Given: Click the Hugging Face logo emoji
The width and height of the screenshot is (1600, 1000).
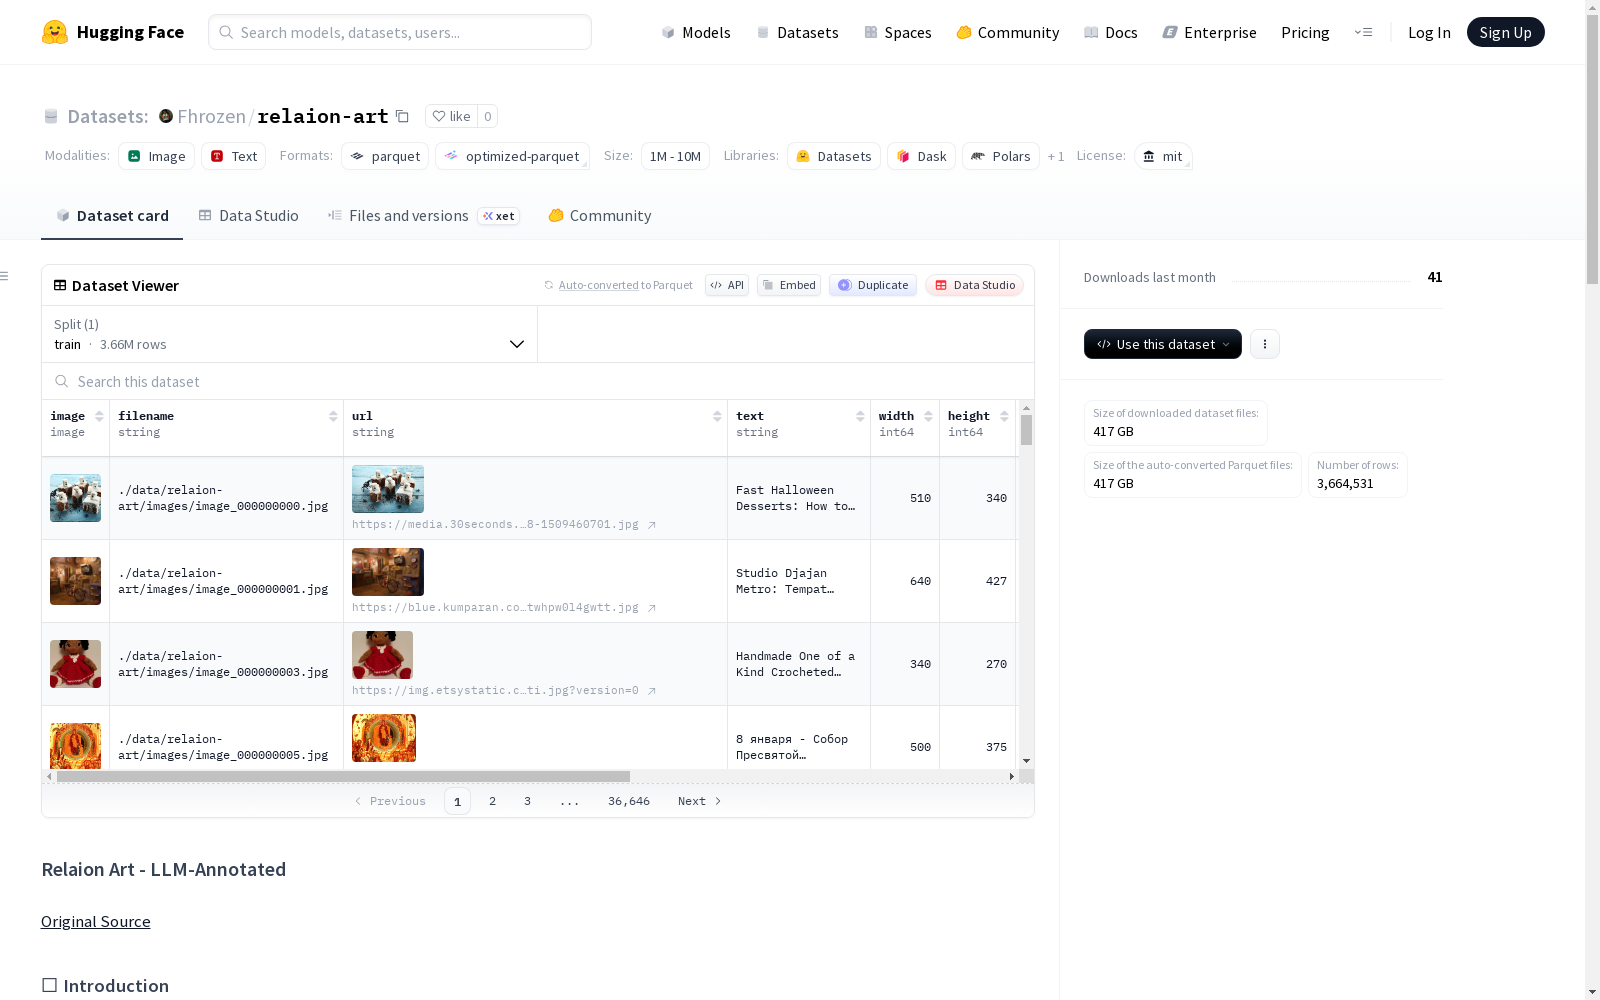Looking at the screenshot, I should pyautogui.click(x=55, y=32).
